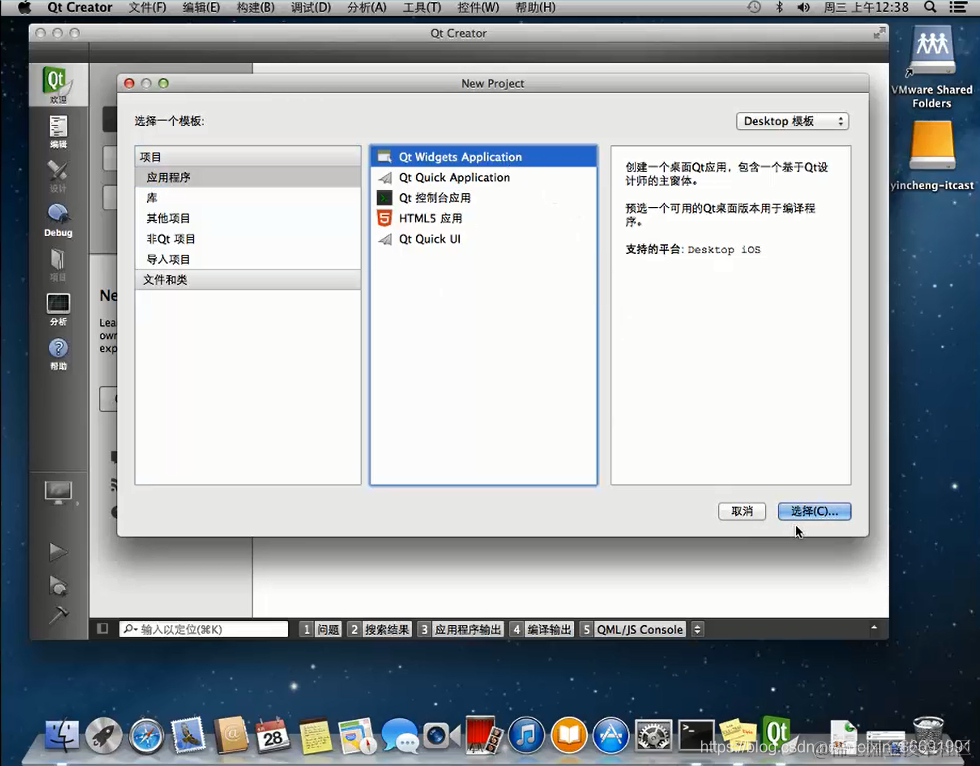
Task: Open the 4 编译输出 pane
Action: coord(542,629)
